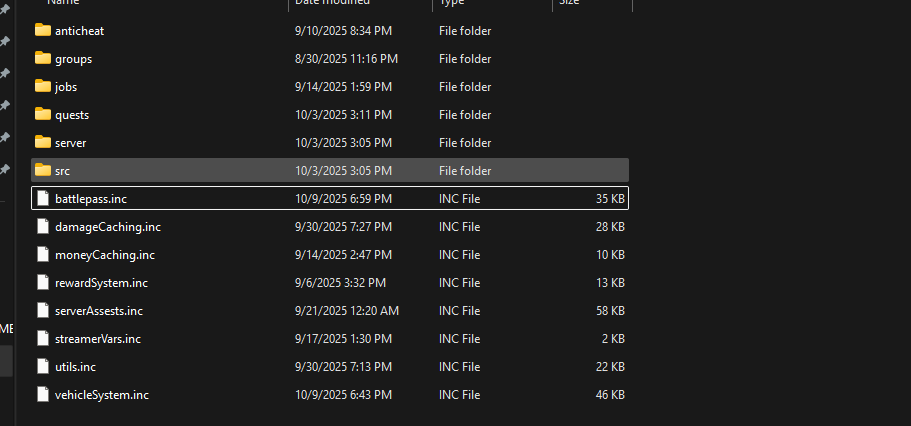Click the vehicleSystem.inc file icon
The image size is (911, 426).
pyautogui.click(x=43, y=394)
